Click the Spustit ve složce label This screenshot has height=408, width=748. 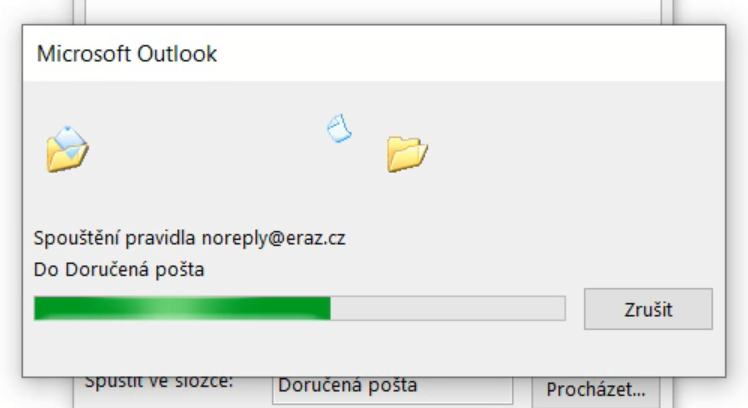pyautogui.click(x=159, y=382)
